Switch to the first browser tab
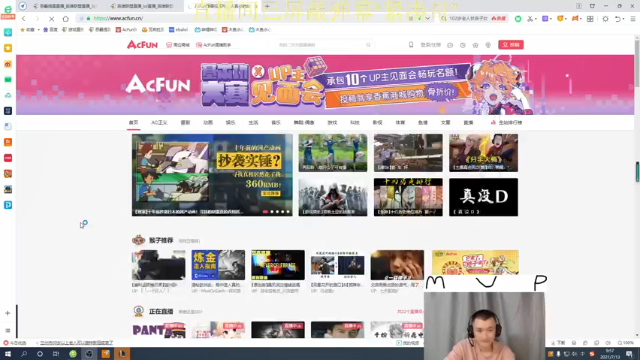Screen dimensions: 640x360 [x=65, y=6]
